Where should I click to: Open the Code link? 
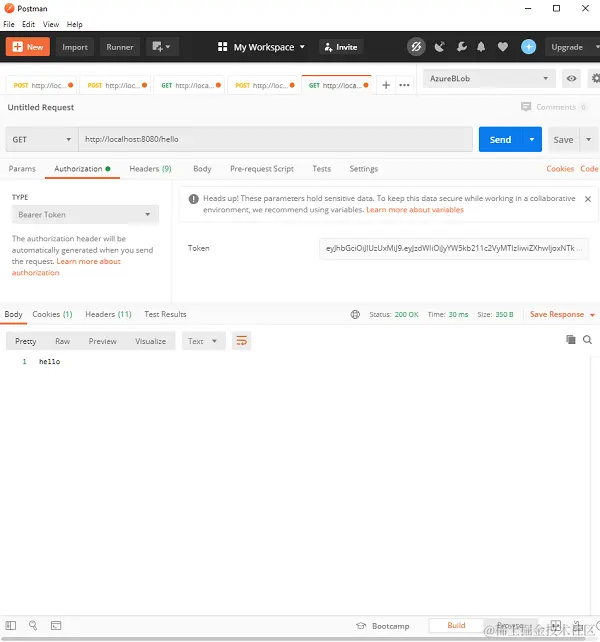pos(589,169)
